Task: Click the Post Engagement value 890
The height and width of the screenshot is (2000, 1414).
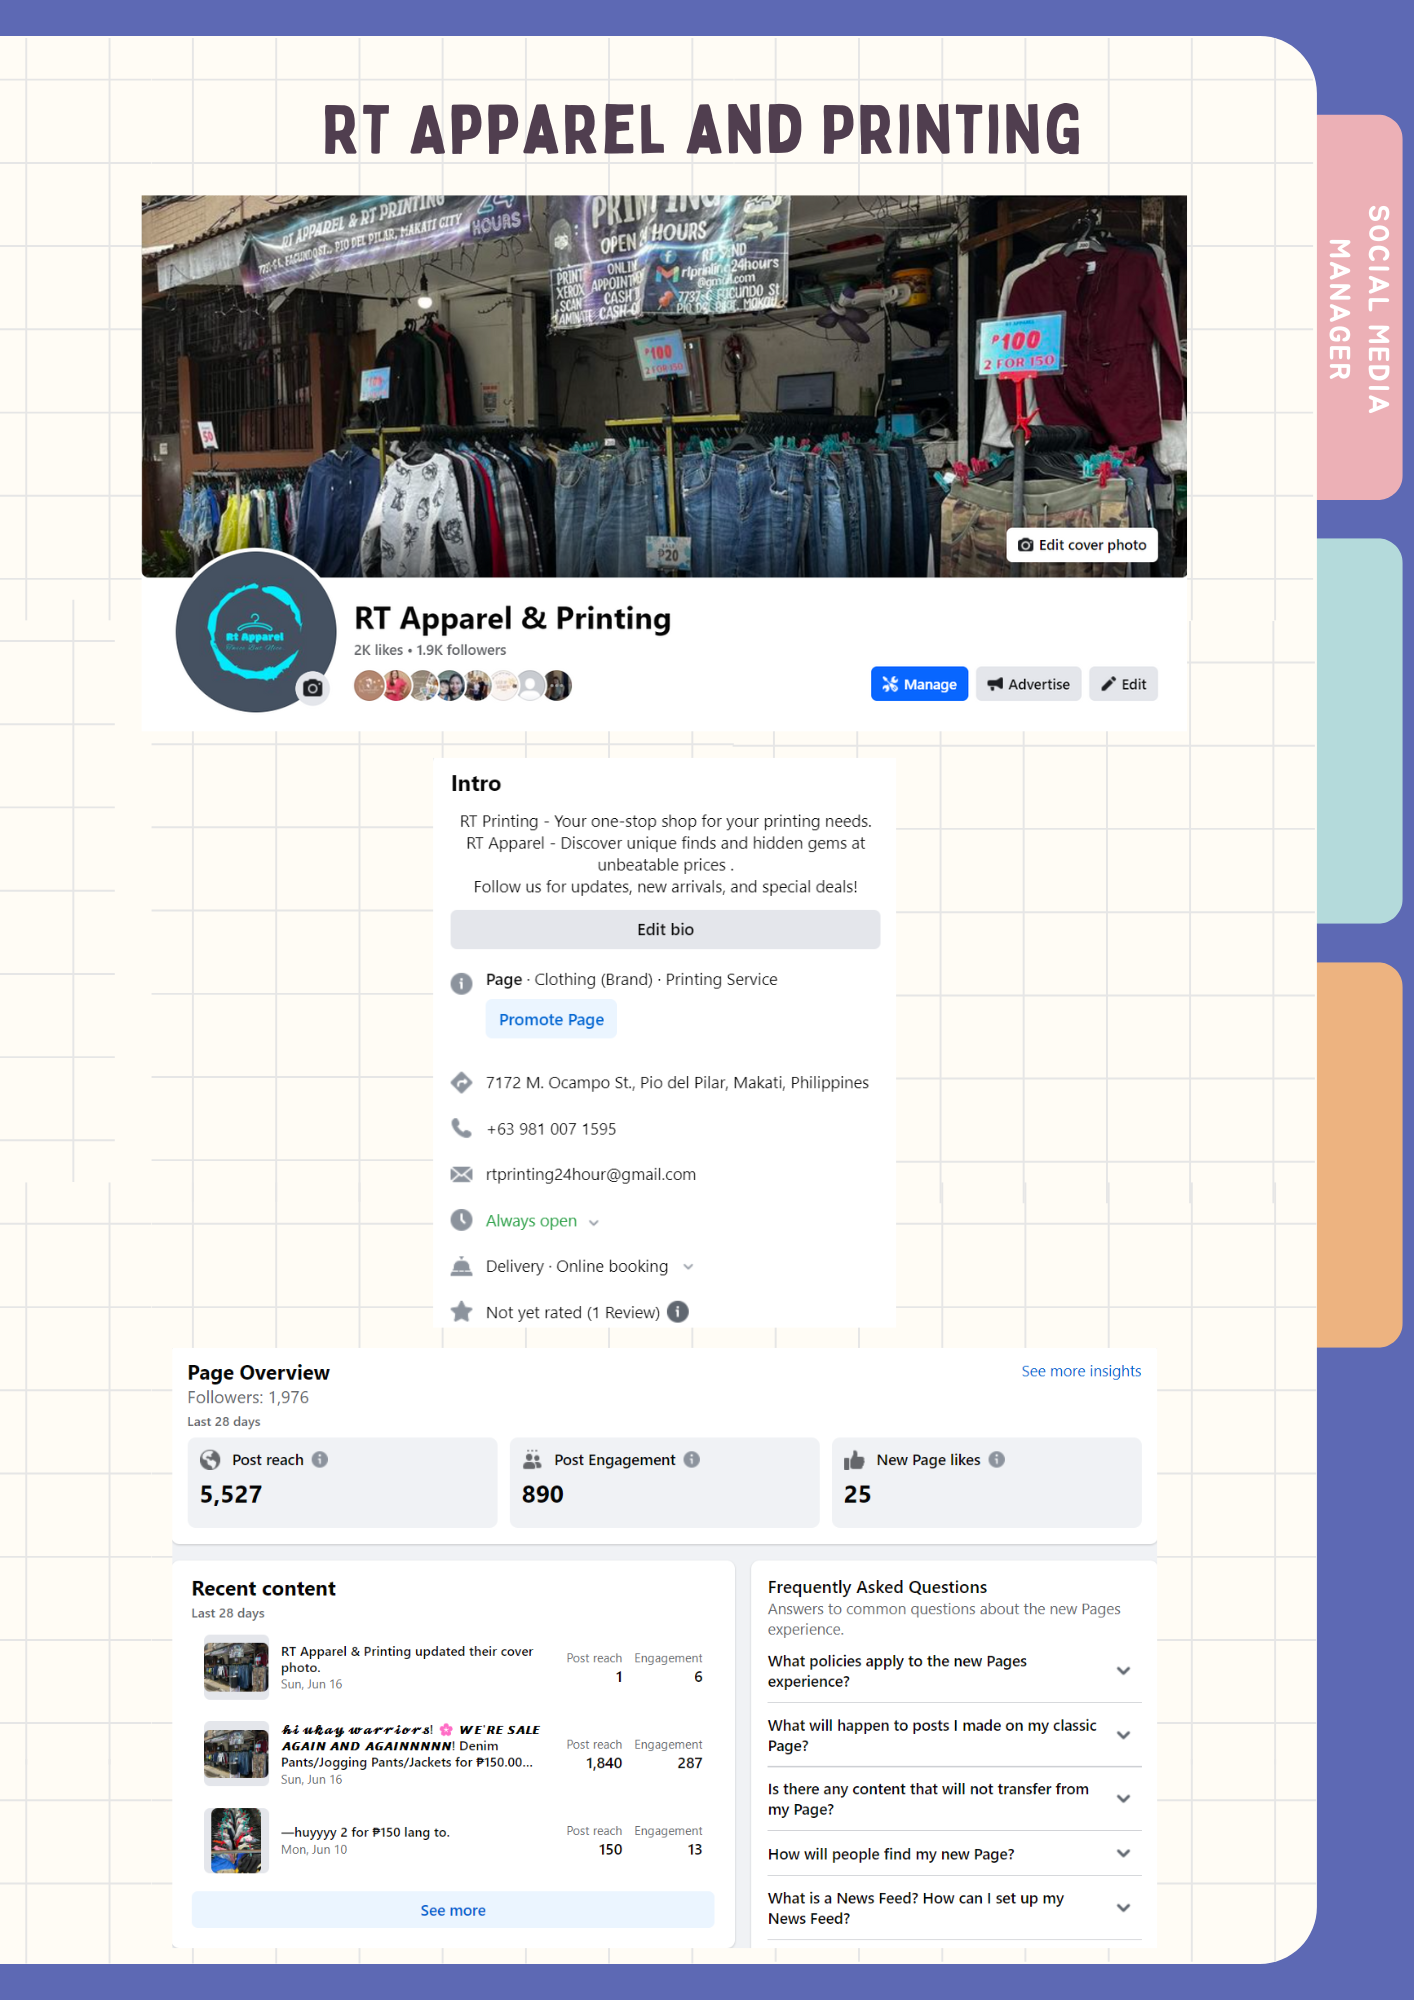Action: [x=543, y=1494]
